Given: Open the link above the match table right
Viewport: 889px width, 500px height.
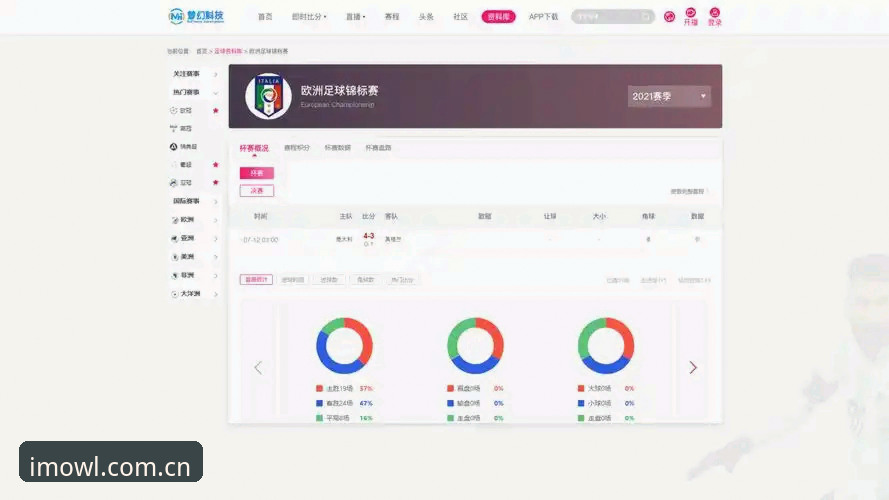Looking at the screenshot, I should 688,192.
